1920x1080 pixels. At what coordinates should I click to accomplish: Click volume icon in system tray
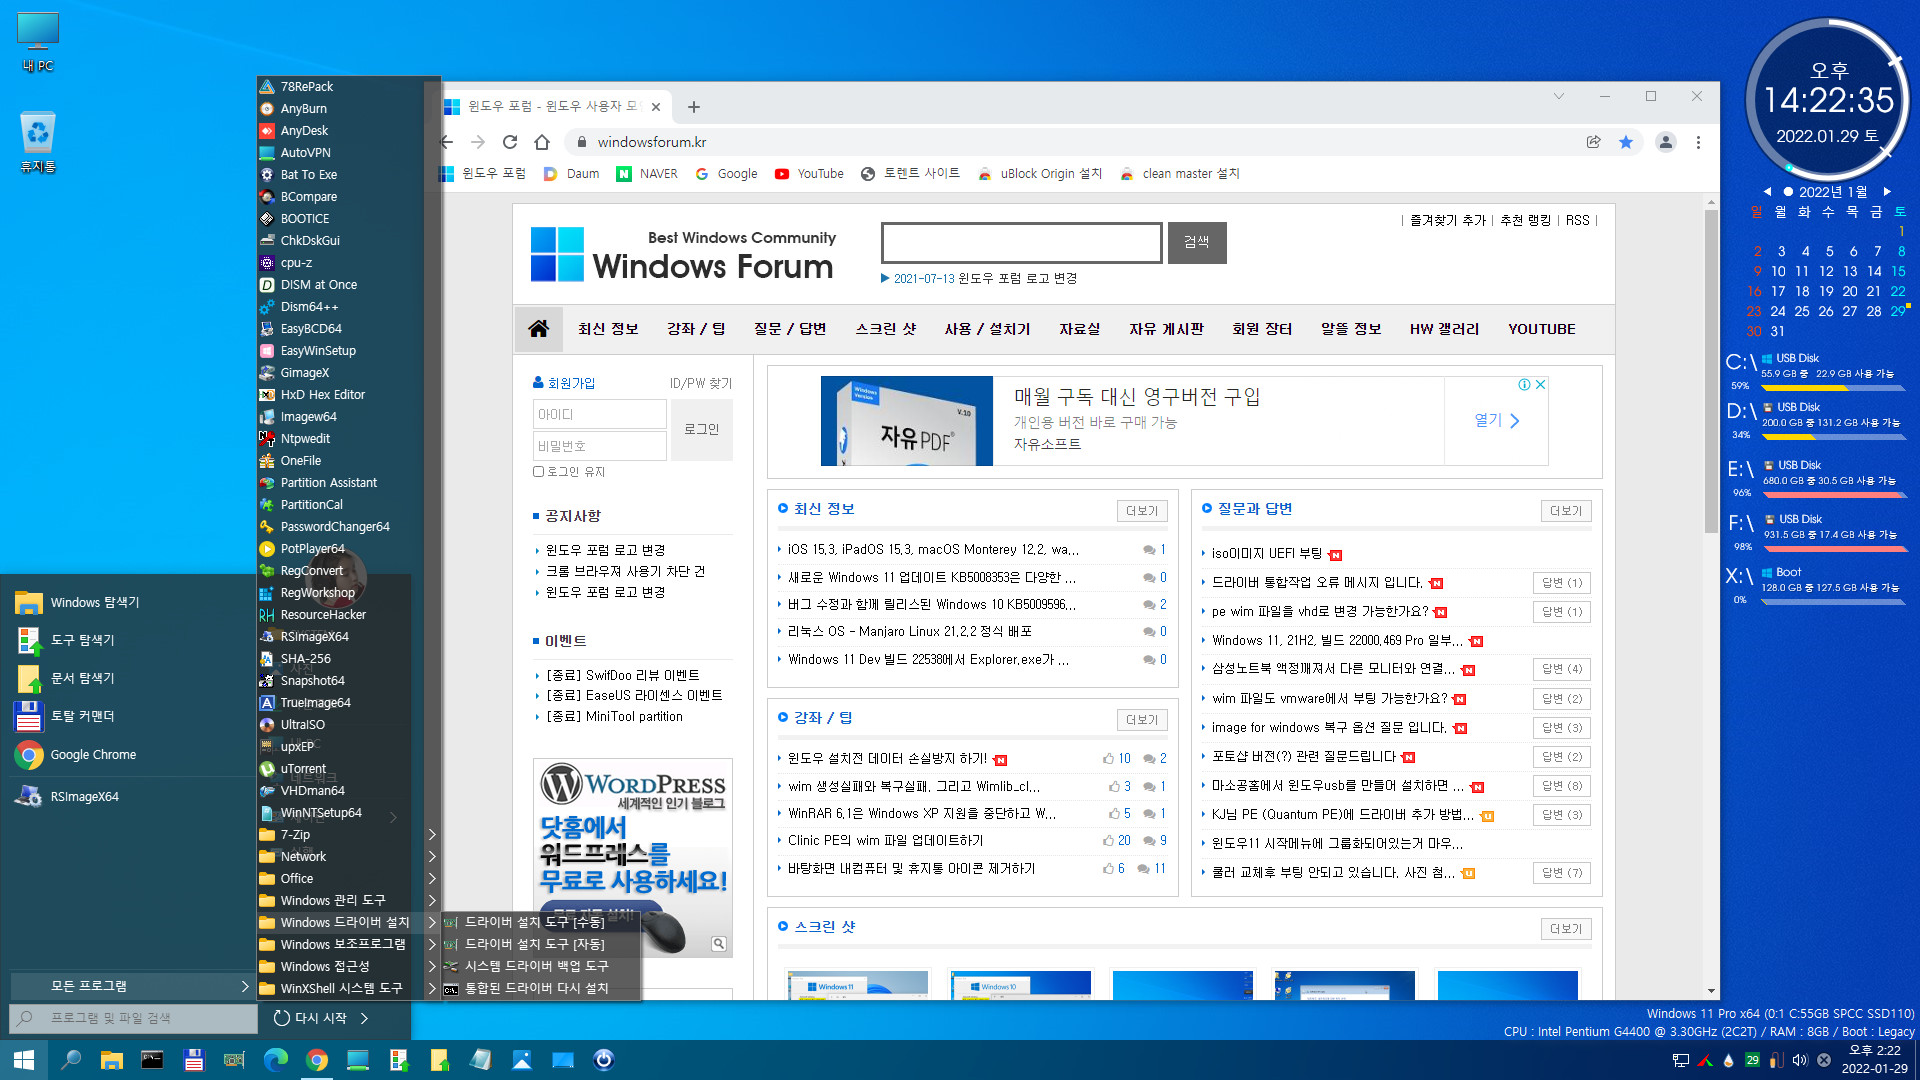coord(1800,1060)
